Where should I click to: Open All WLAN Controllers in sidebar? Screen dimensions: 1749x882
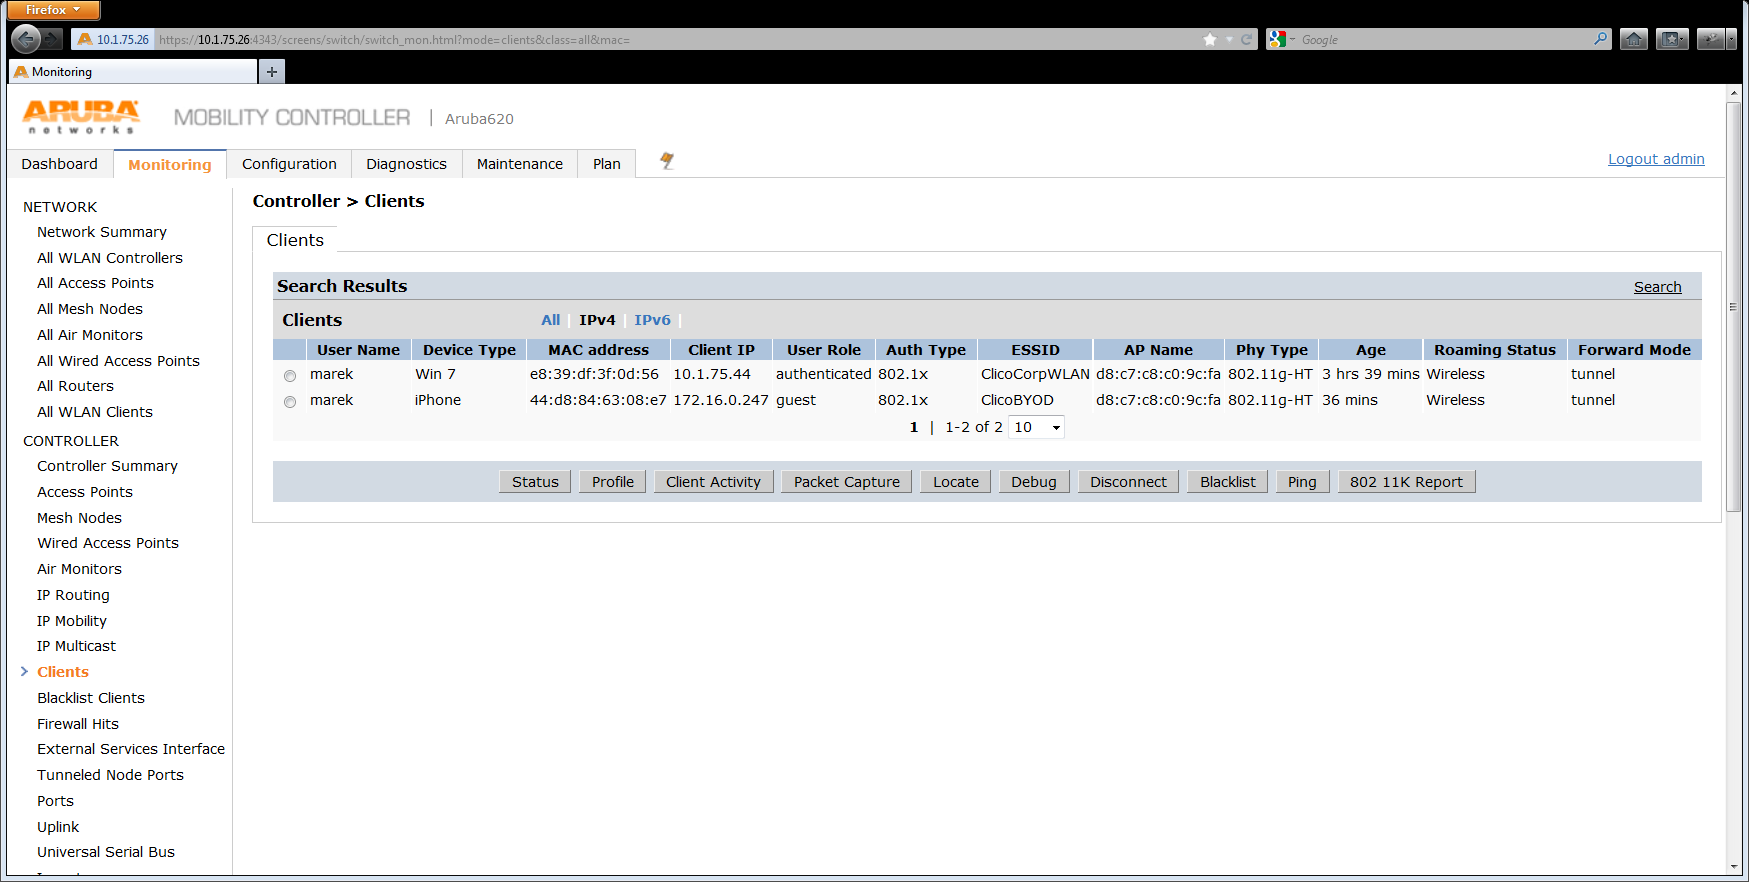coord(110,258)
